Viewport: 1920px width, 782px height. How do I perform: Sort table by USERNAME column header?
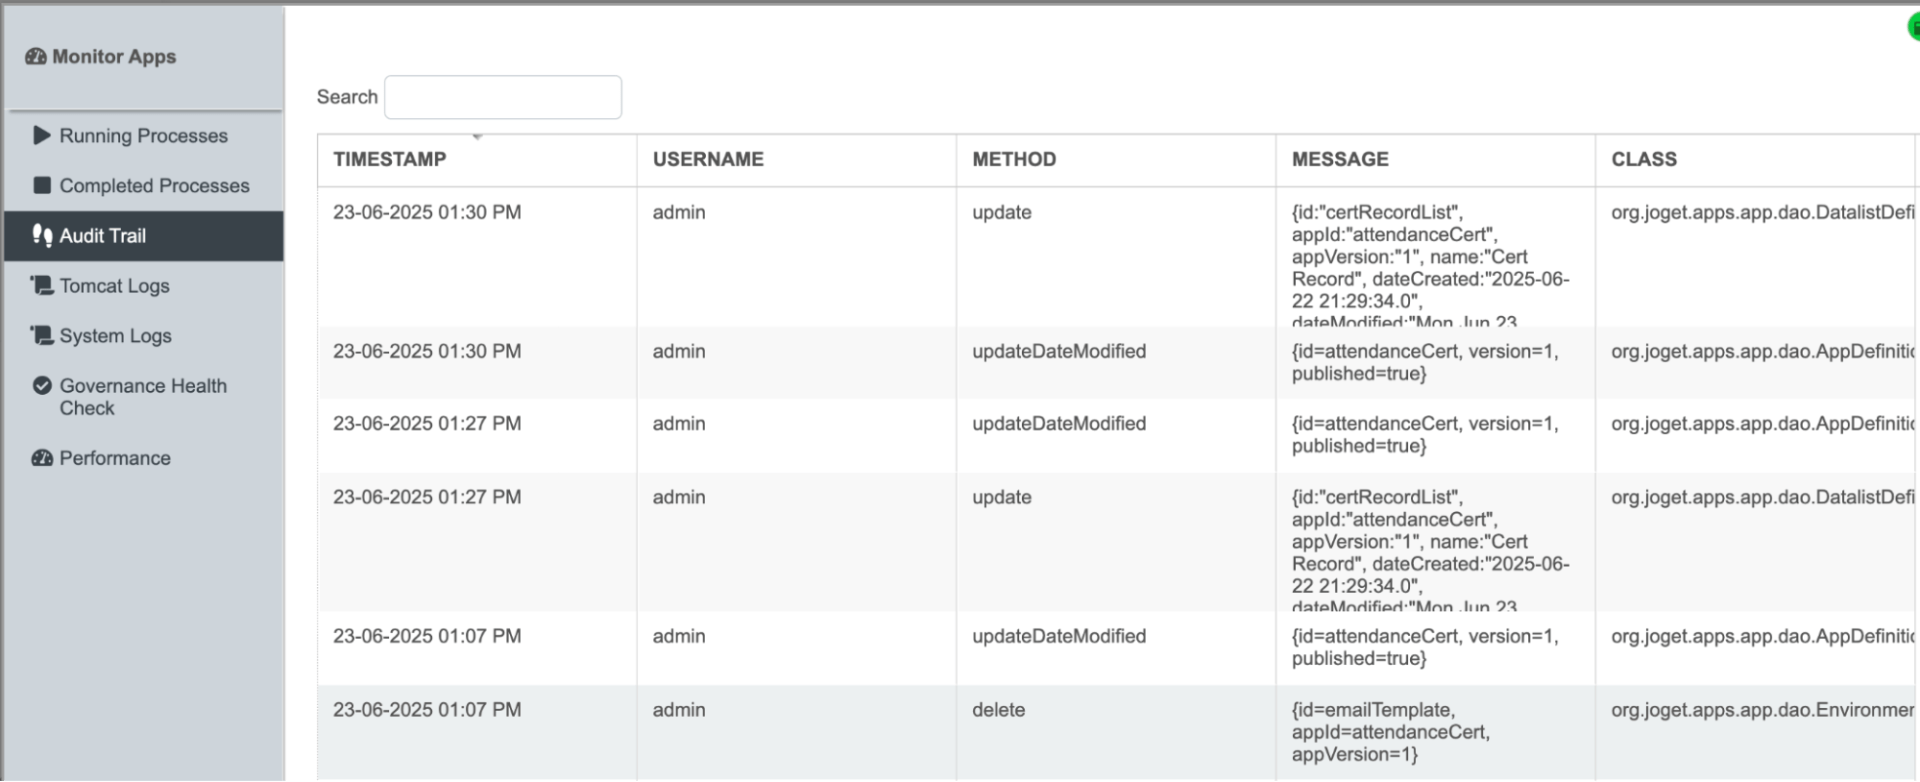708,159
